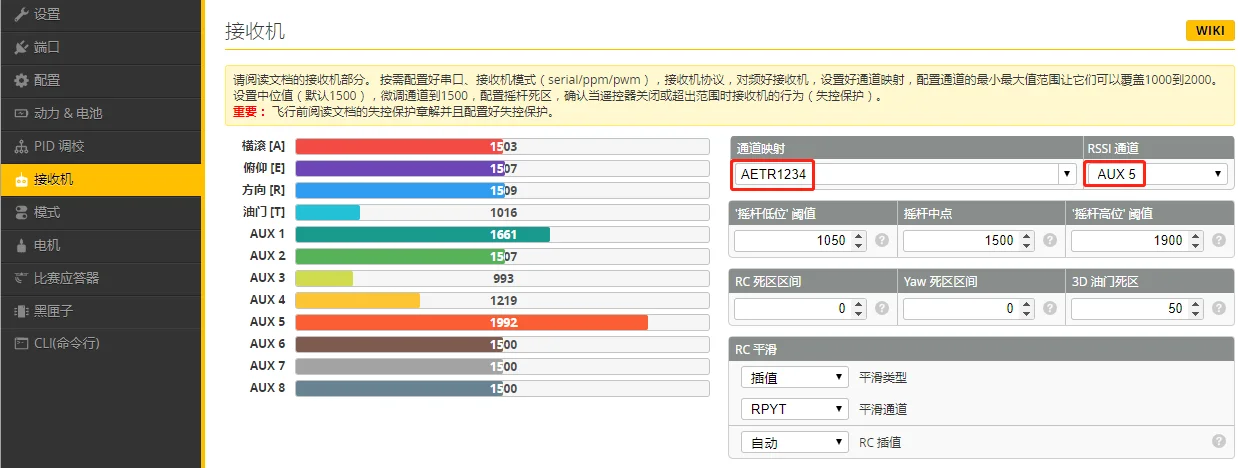1238x468 pixels.
Task: Click help icon beside RC 死区区间
Action: 882,310
